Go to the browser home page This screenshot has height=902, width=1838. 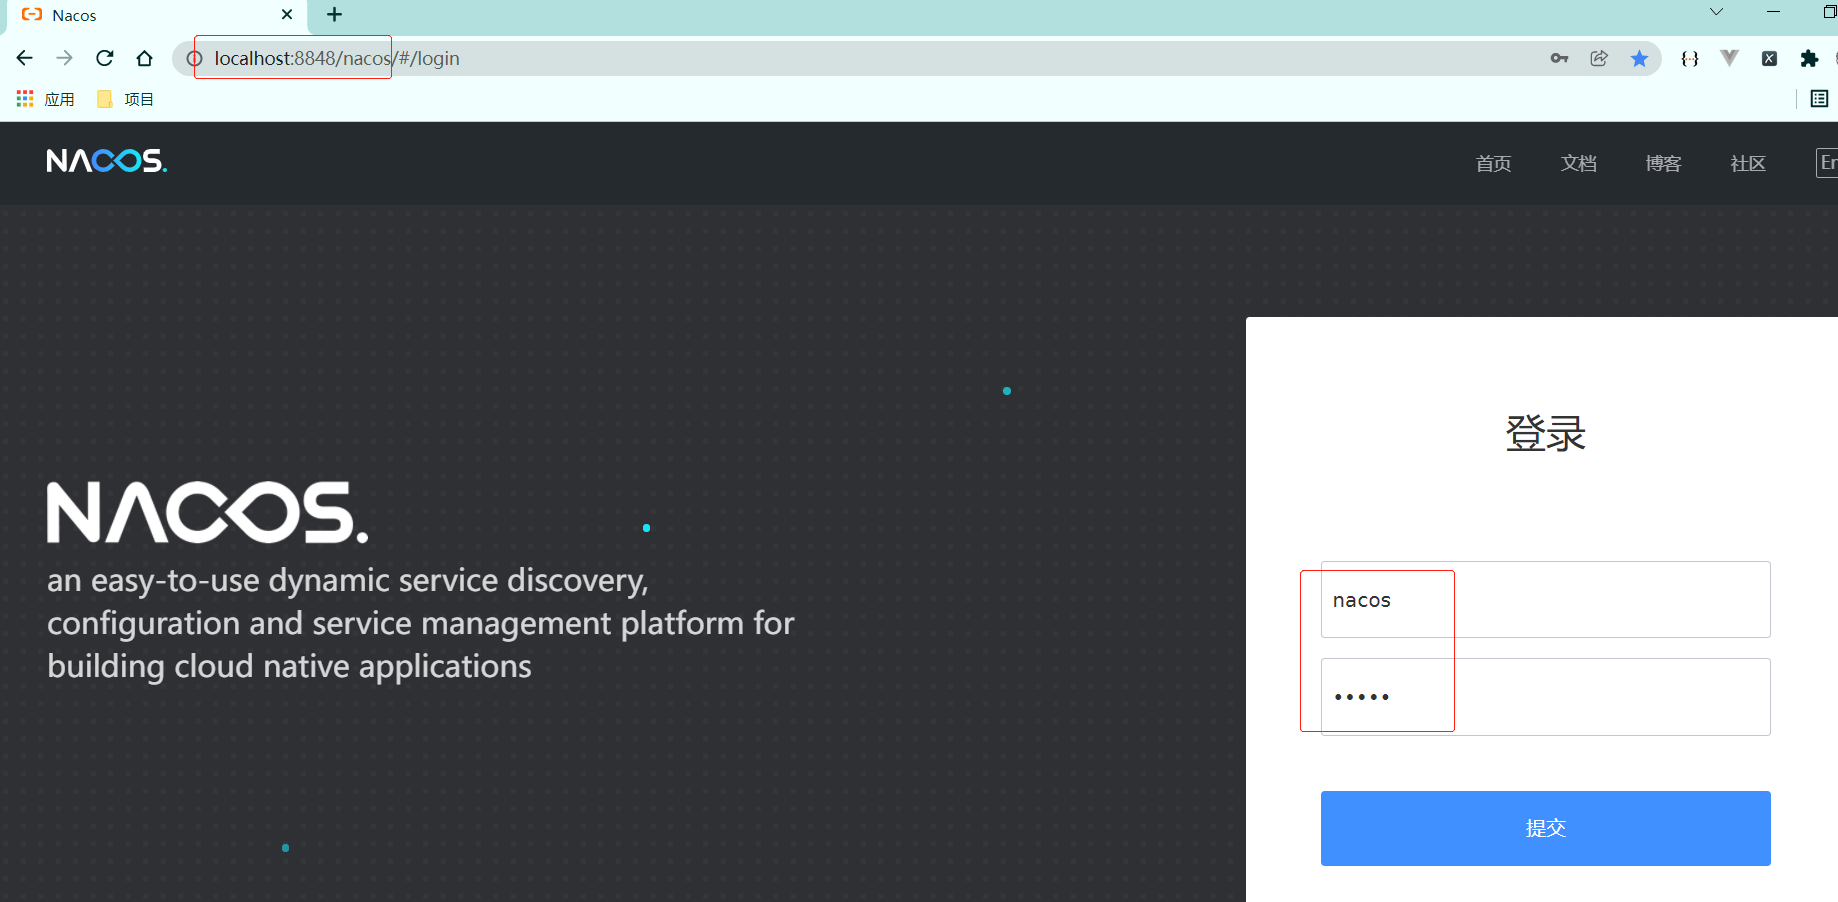tap(145, 58)
